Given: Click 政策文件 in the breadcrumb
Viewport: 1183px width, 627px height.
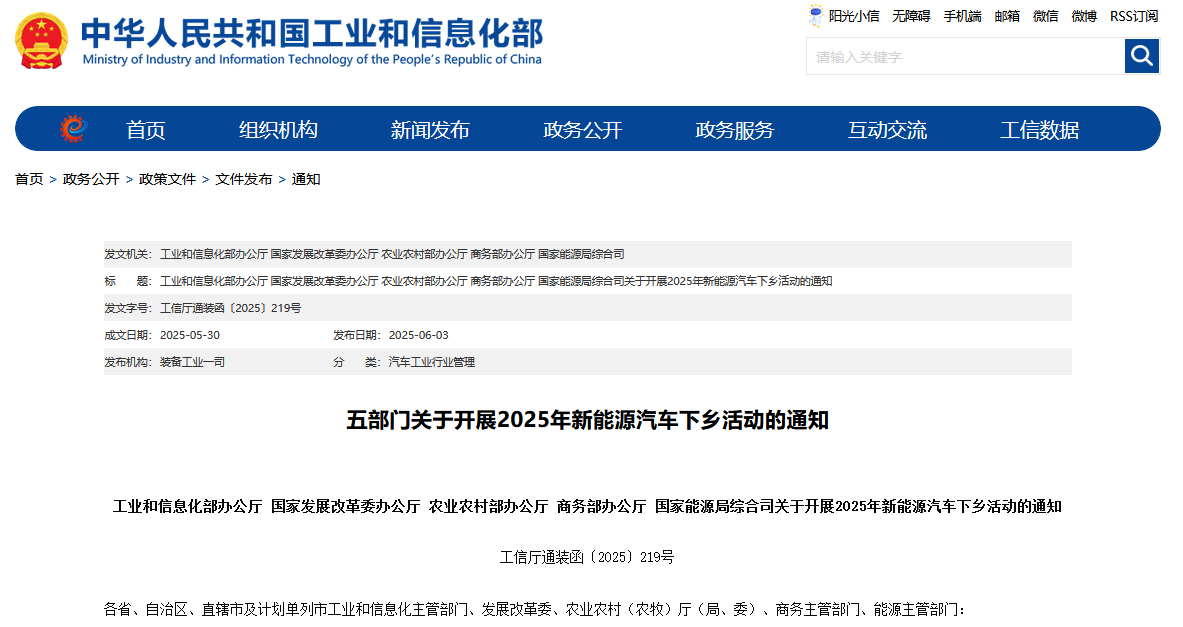Looking at the screenshot, I should coord(167,179).
